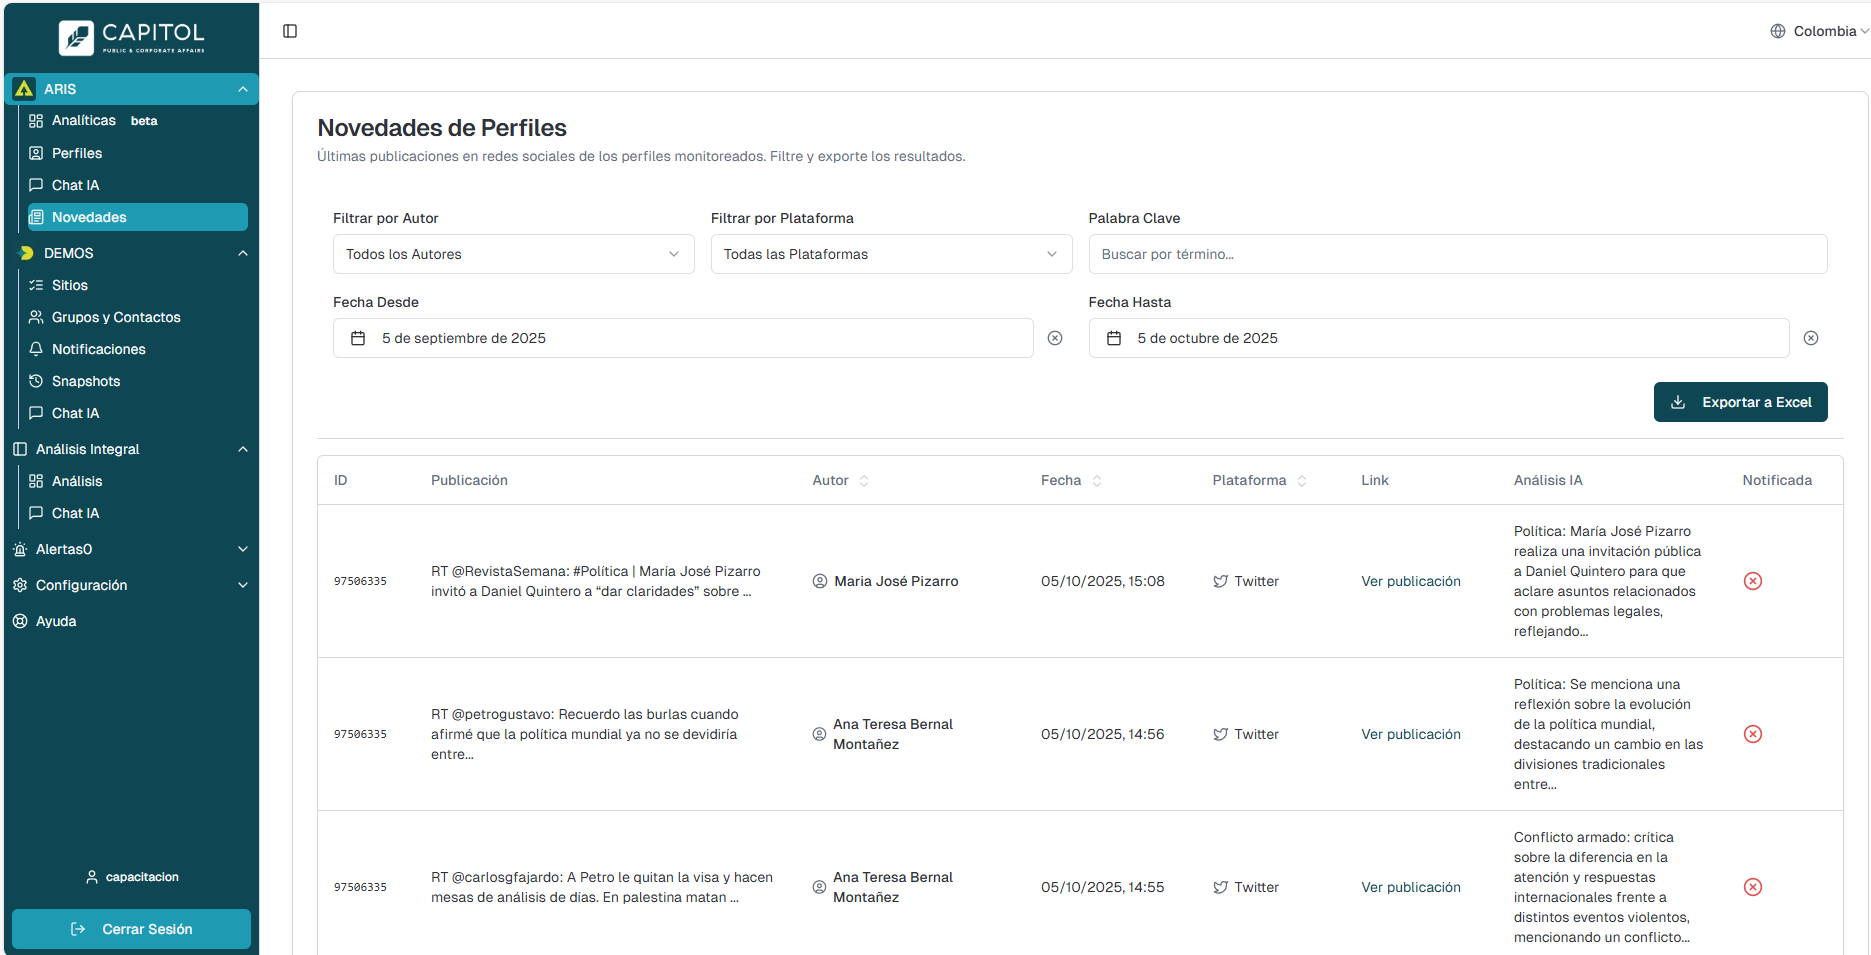Open the Todas las Plataformas dropdown

coord(890,254)
